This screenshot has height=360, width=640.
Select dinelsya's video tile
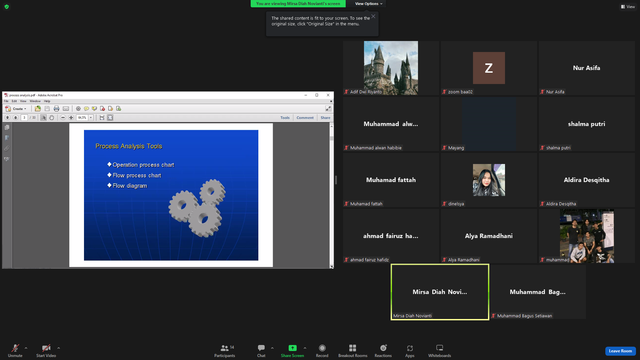point(489,180)
